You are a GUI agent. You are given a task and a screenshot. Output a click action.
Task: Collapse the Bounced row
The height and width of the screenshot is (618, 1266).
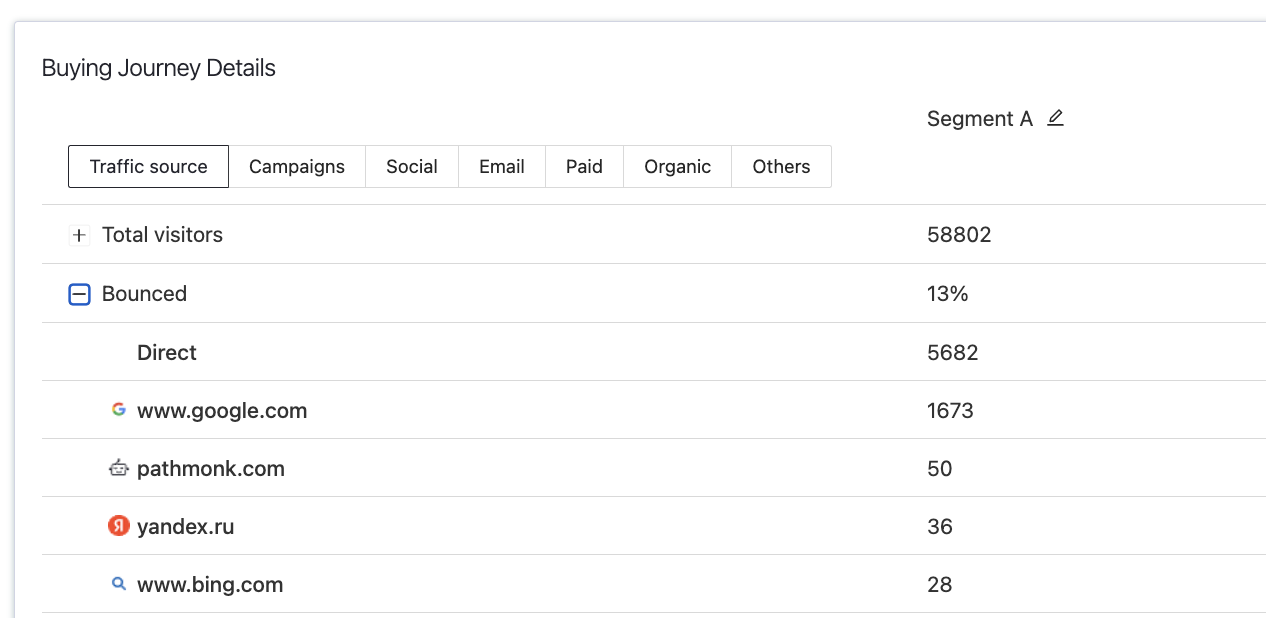click(79, 294)
